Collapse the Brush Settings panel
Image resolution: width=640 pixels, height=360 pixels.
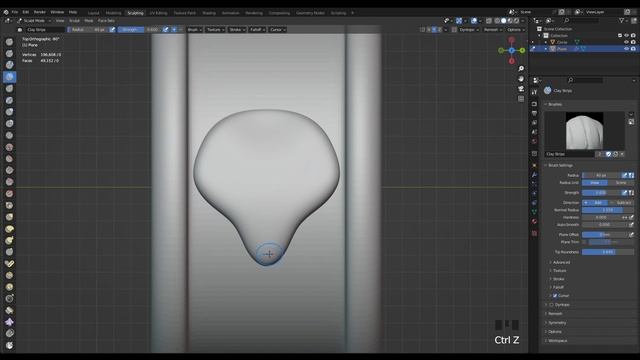point(560,165)
